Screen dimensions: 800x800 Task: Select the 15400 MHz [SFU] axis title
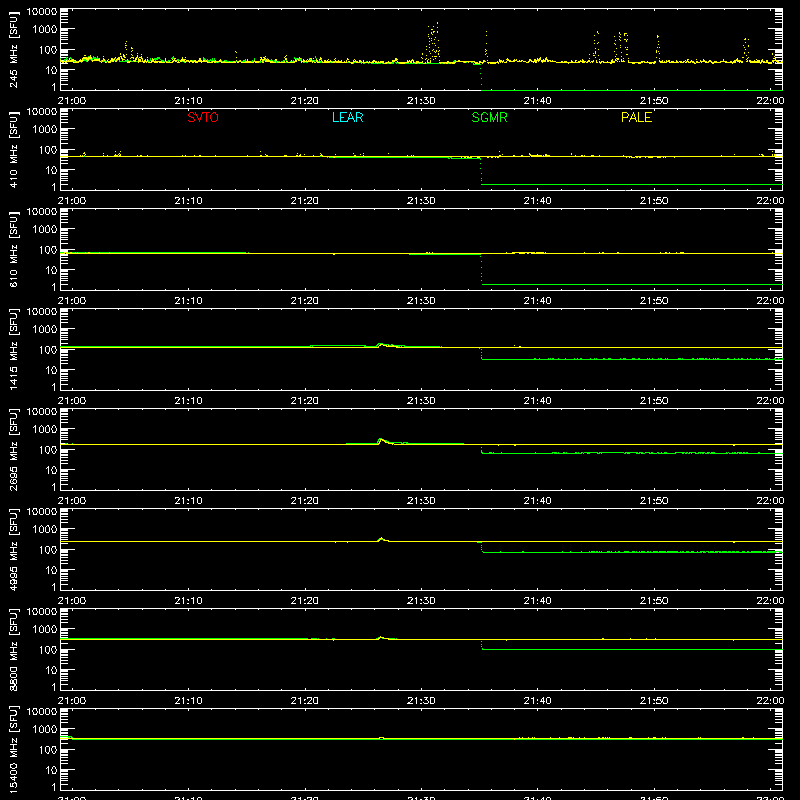point(13,749)
